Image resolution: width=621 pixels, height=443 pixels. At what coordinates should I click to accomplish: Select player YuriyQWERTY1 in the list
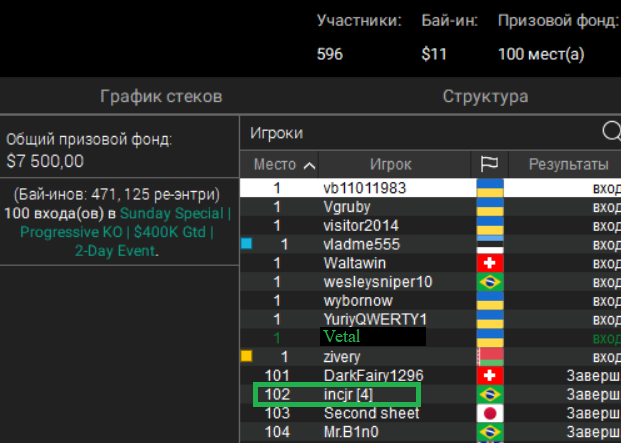[375, 319]
